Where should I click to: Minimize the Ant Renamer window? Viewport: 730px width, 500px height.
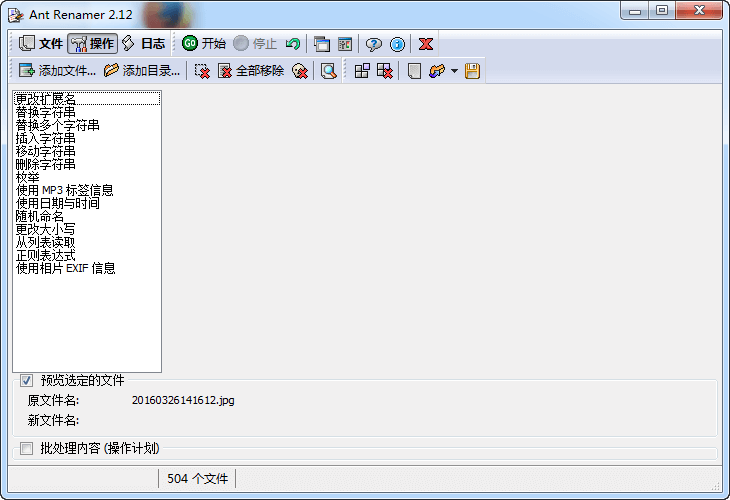click(635, 10)
